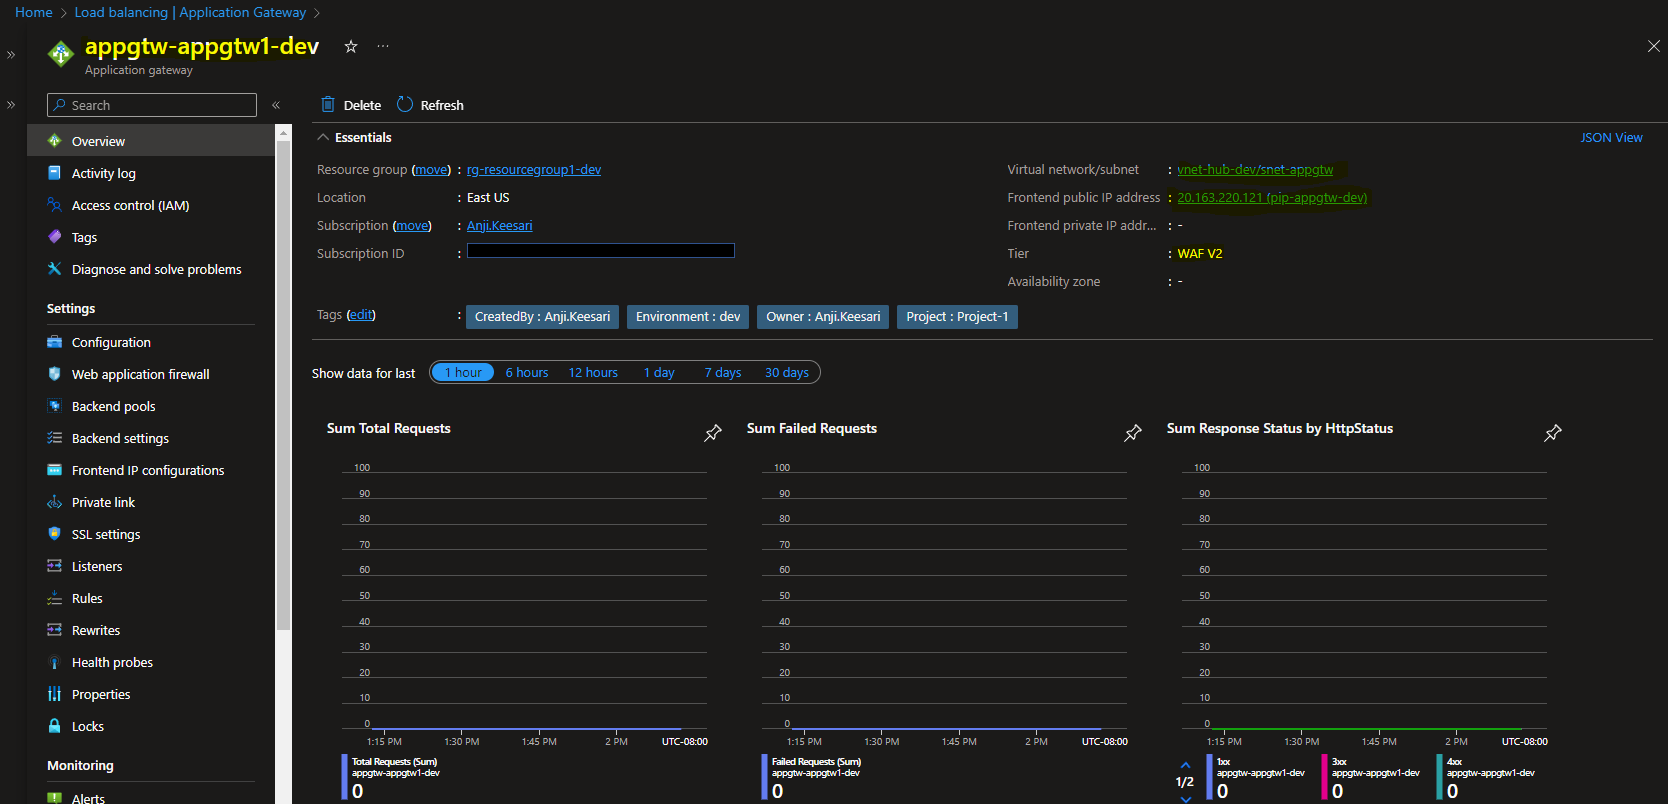The width and height of the screenshot is (1668, 804).
Task: Select the 1 hour time range
Action: [463, 372]
